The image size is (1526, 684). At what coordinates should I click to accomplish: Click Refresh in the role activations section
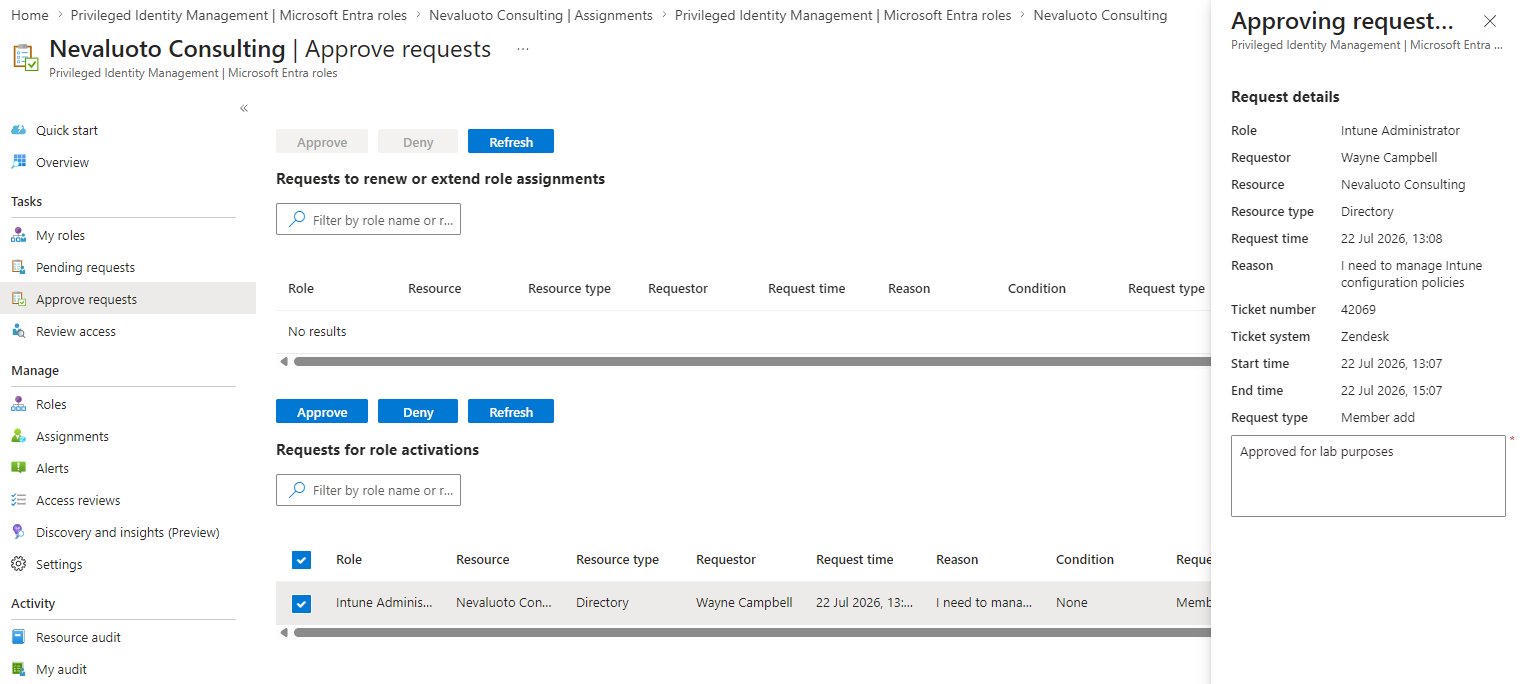pyautogui.click(x=511, y=412)
